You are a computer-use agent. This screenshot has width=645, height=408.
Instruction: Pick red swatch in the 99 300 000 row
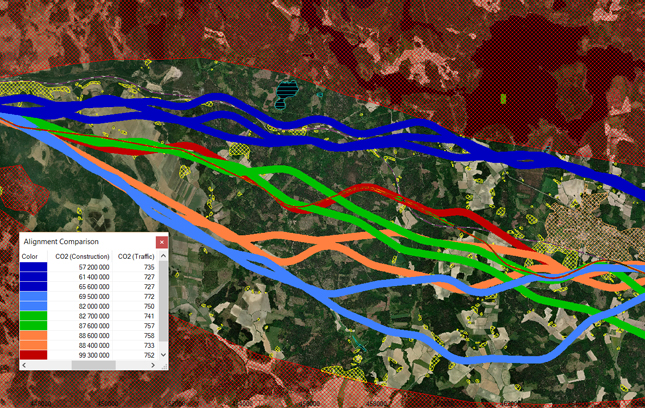33,355
